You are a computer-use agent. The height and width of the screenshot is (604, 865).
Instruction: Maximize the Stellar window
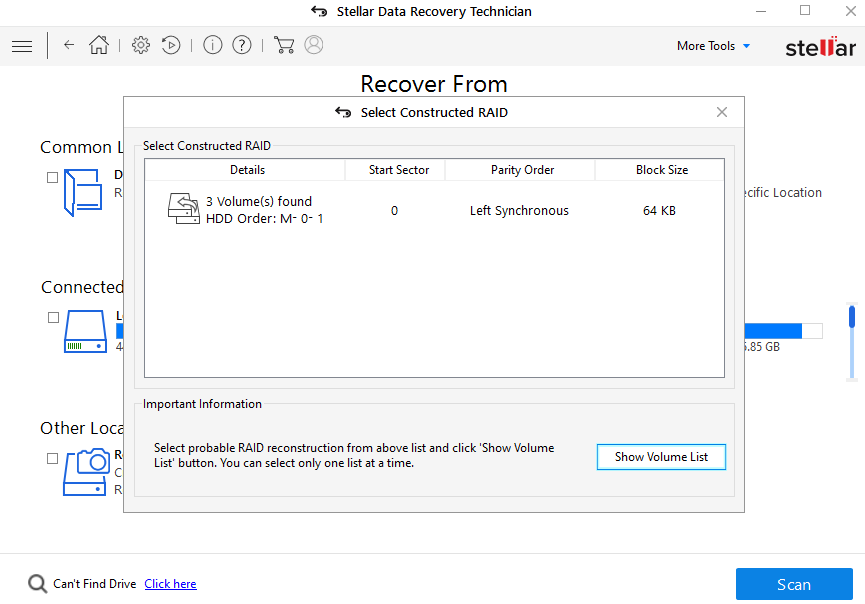click(805, 10)
